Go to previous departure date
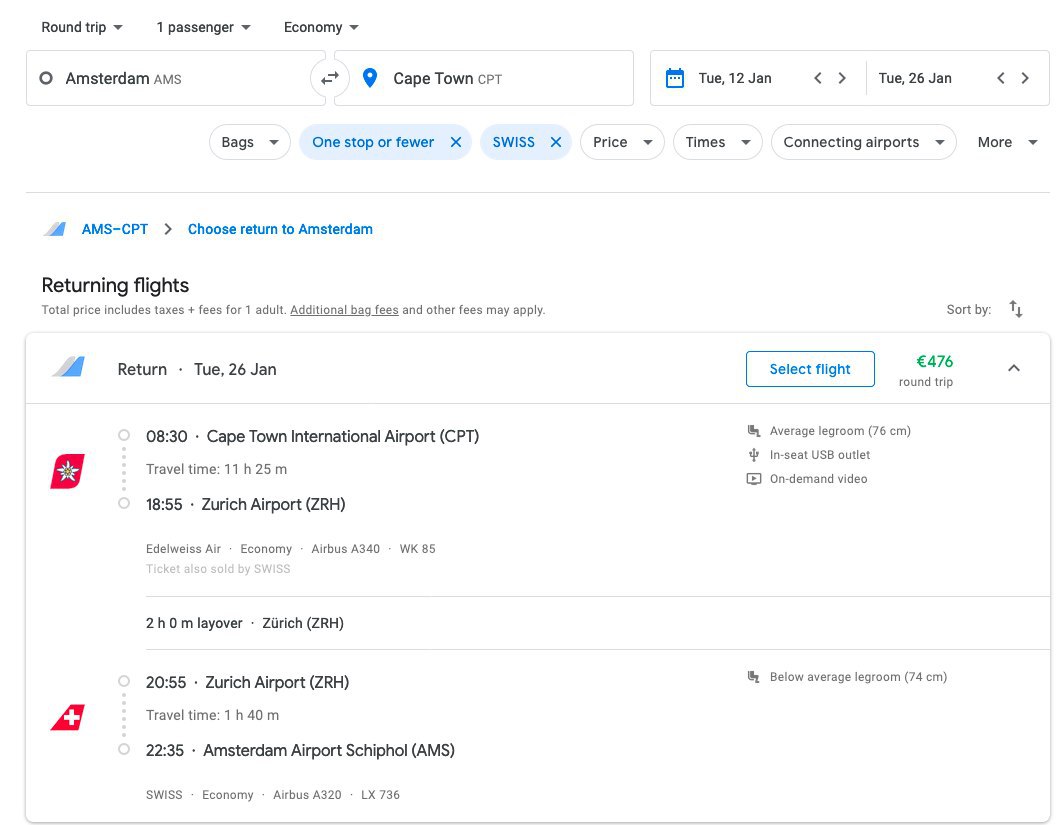 pos(818,78)
